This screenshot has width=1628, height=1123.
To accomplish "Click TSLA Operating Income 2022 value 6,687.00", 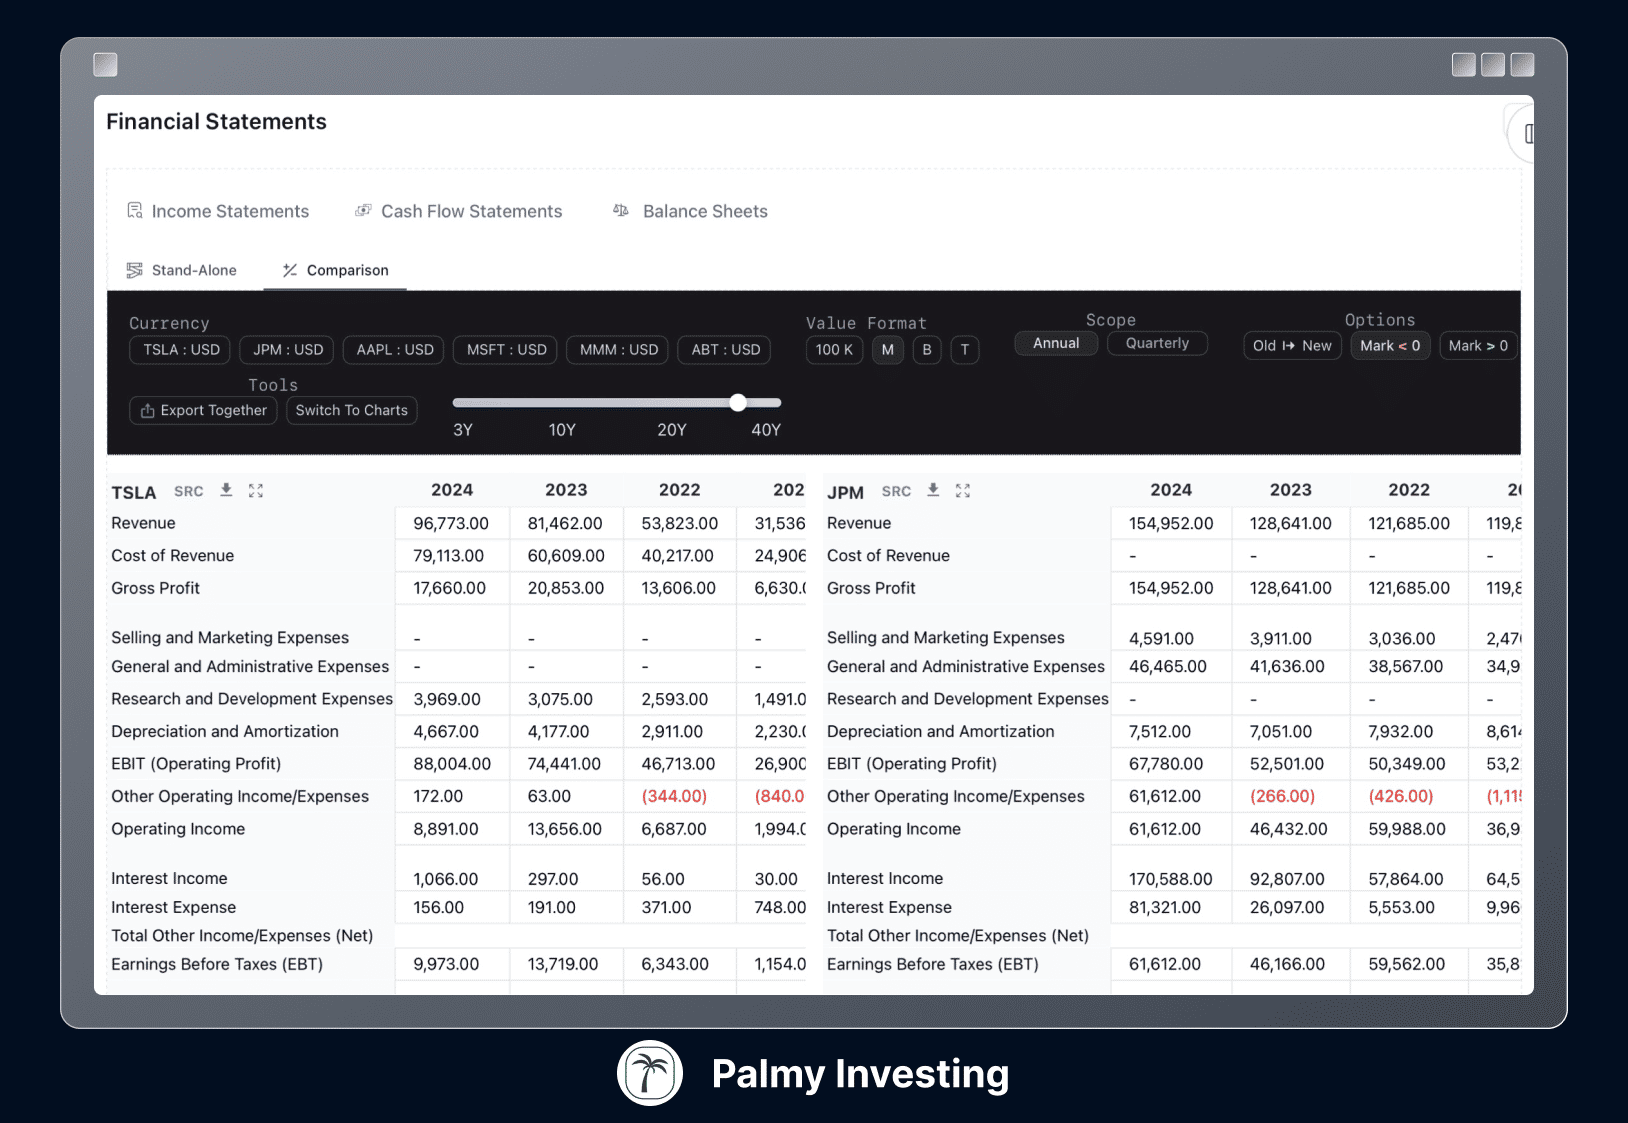I will click(674, 830).
